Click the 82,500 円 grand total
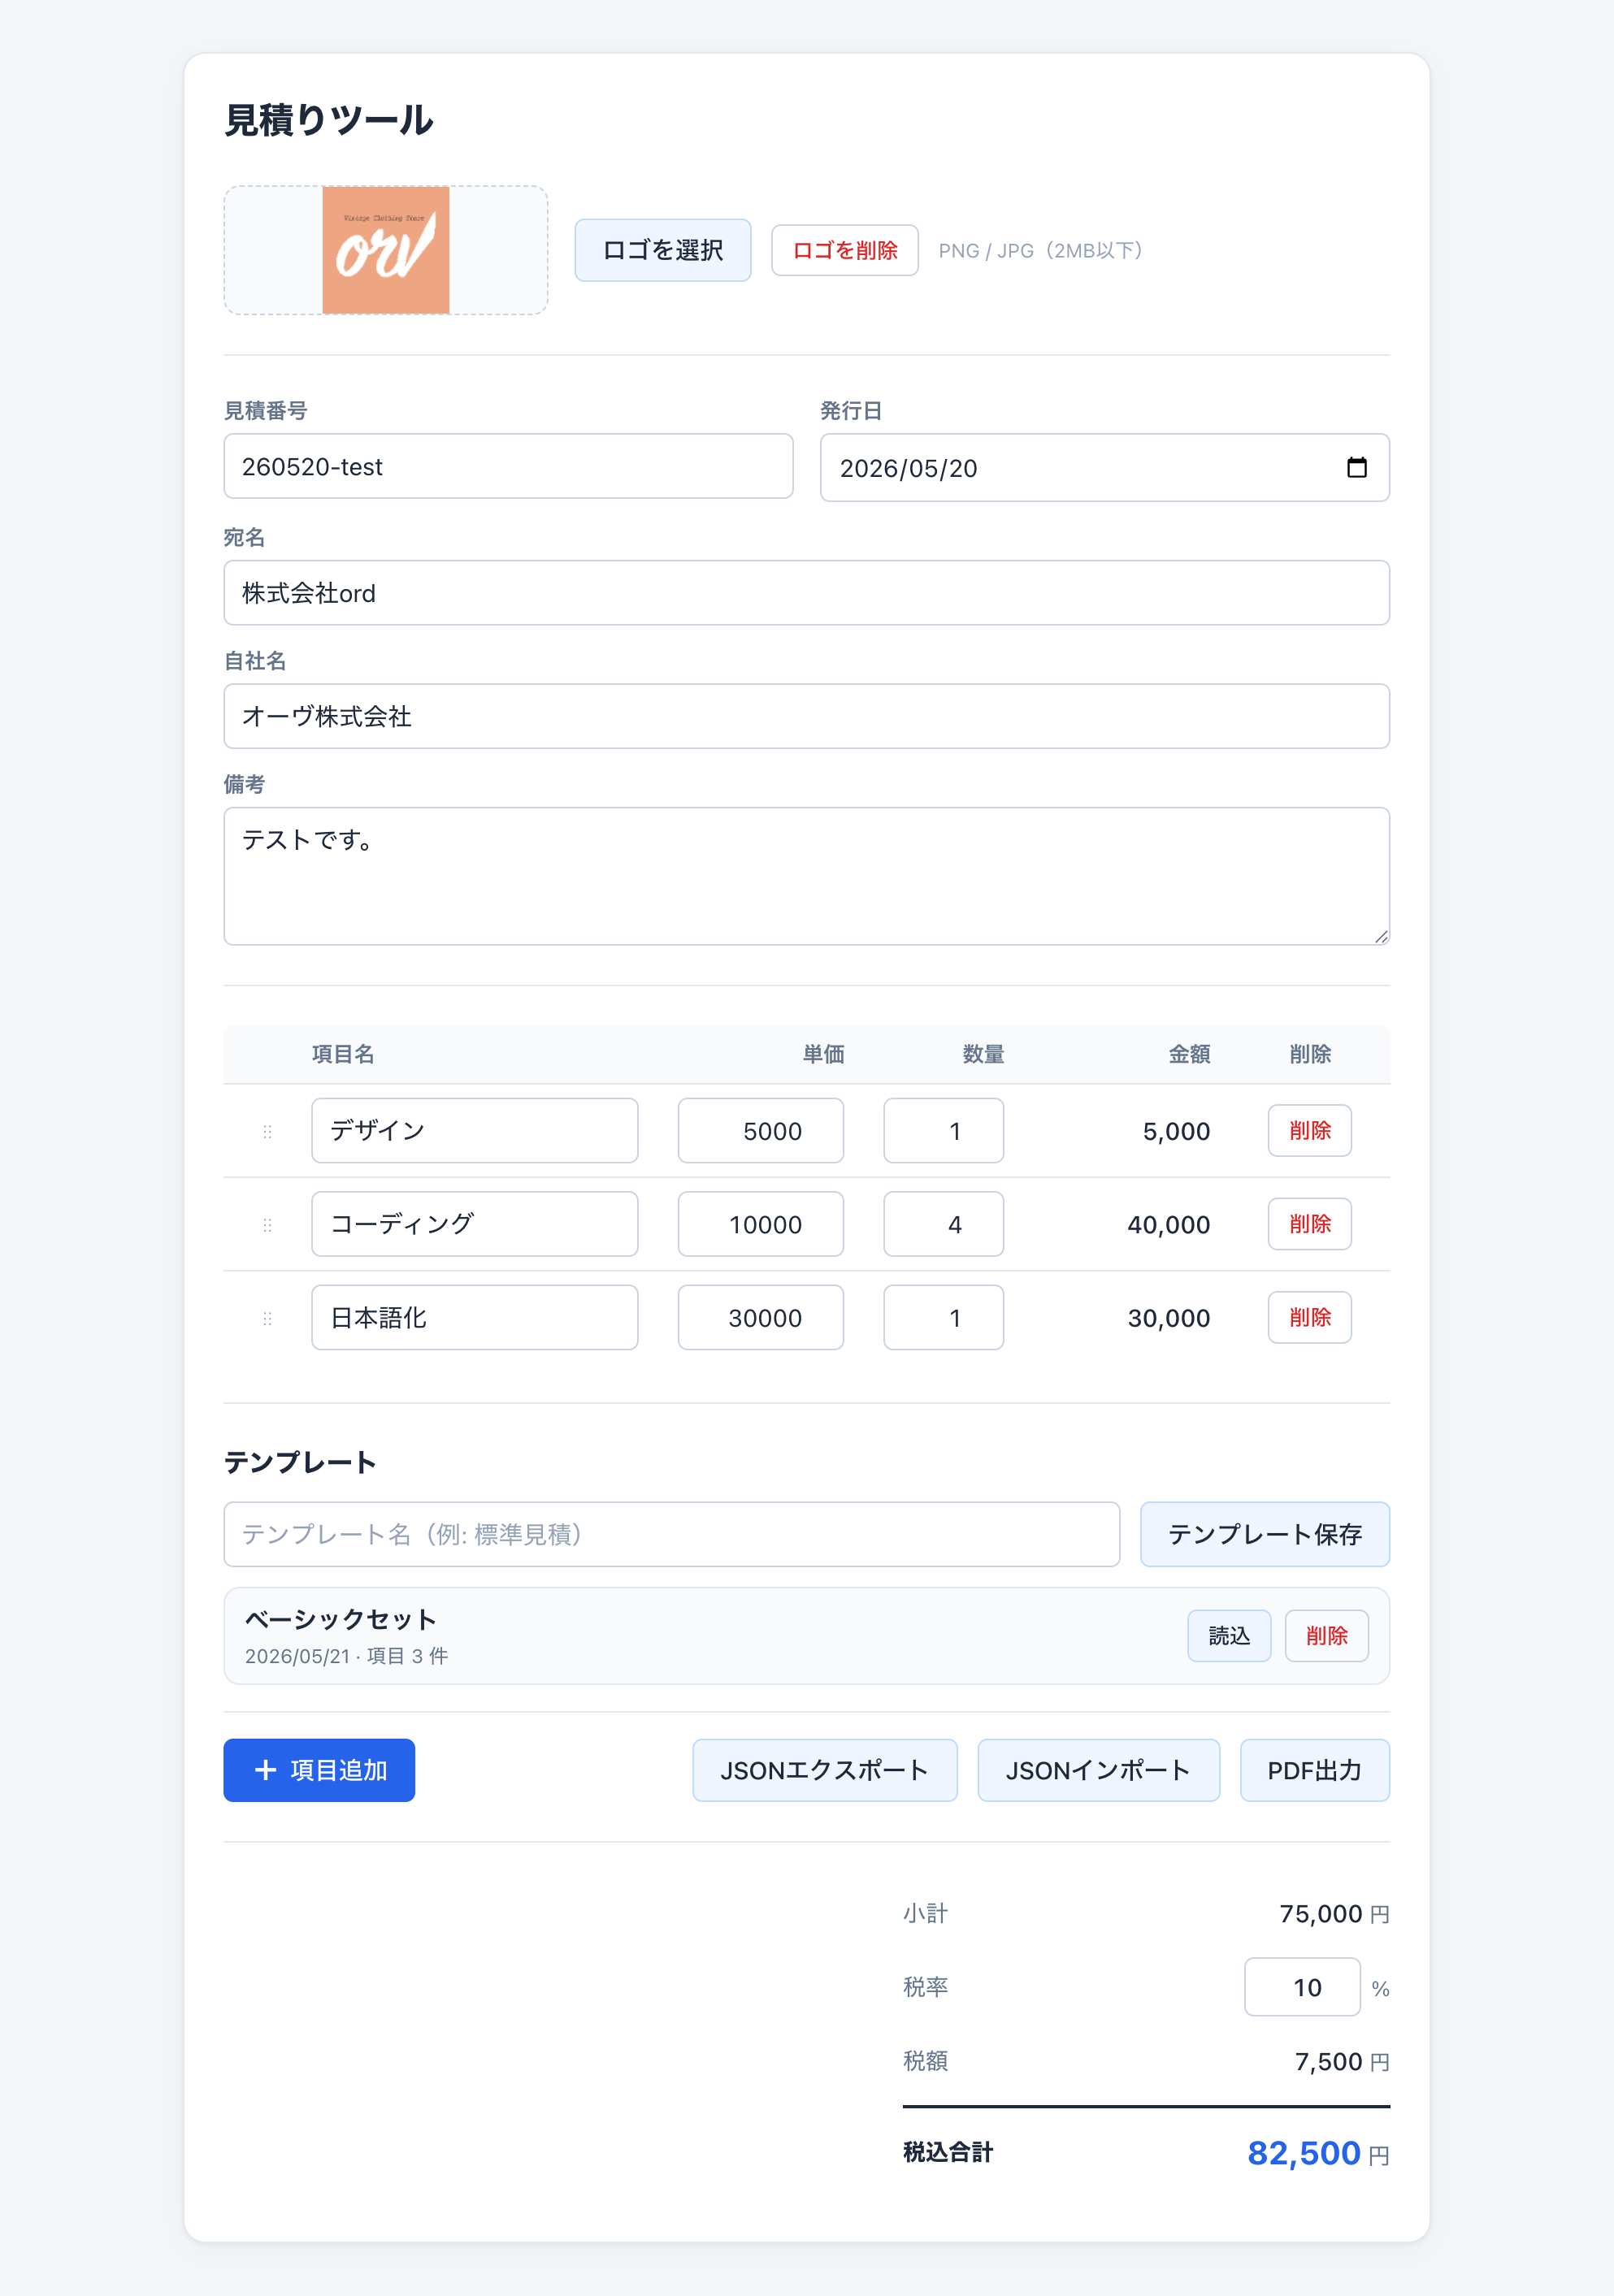Screen dimensions: 1614x2296 pos(1318,2153)
